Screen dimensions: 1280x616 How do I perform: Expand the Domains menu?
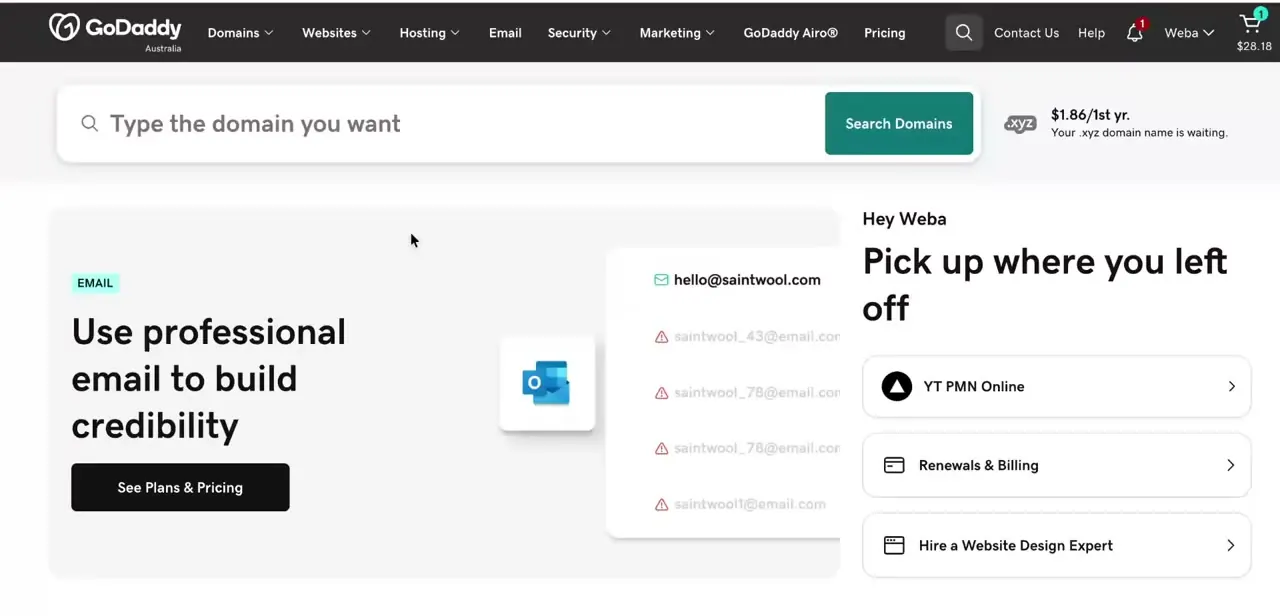240,33
